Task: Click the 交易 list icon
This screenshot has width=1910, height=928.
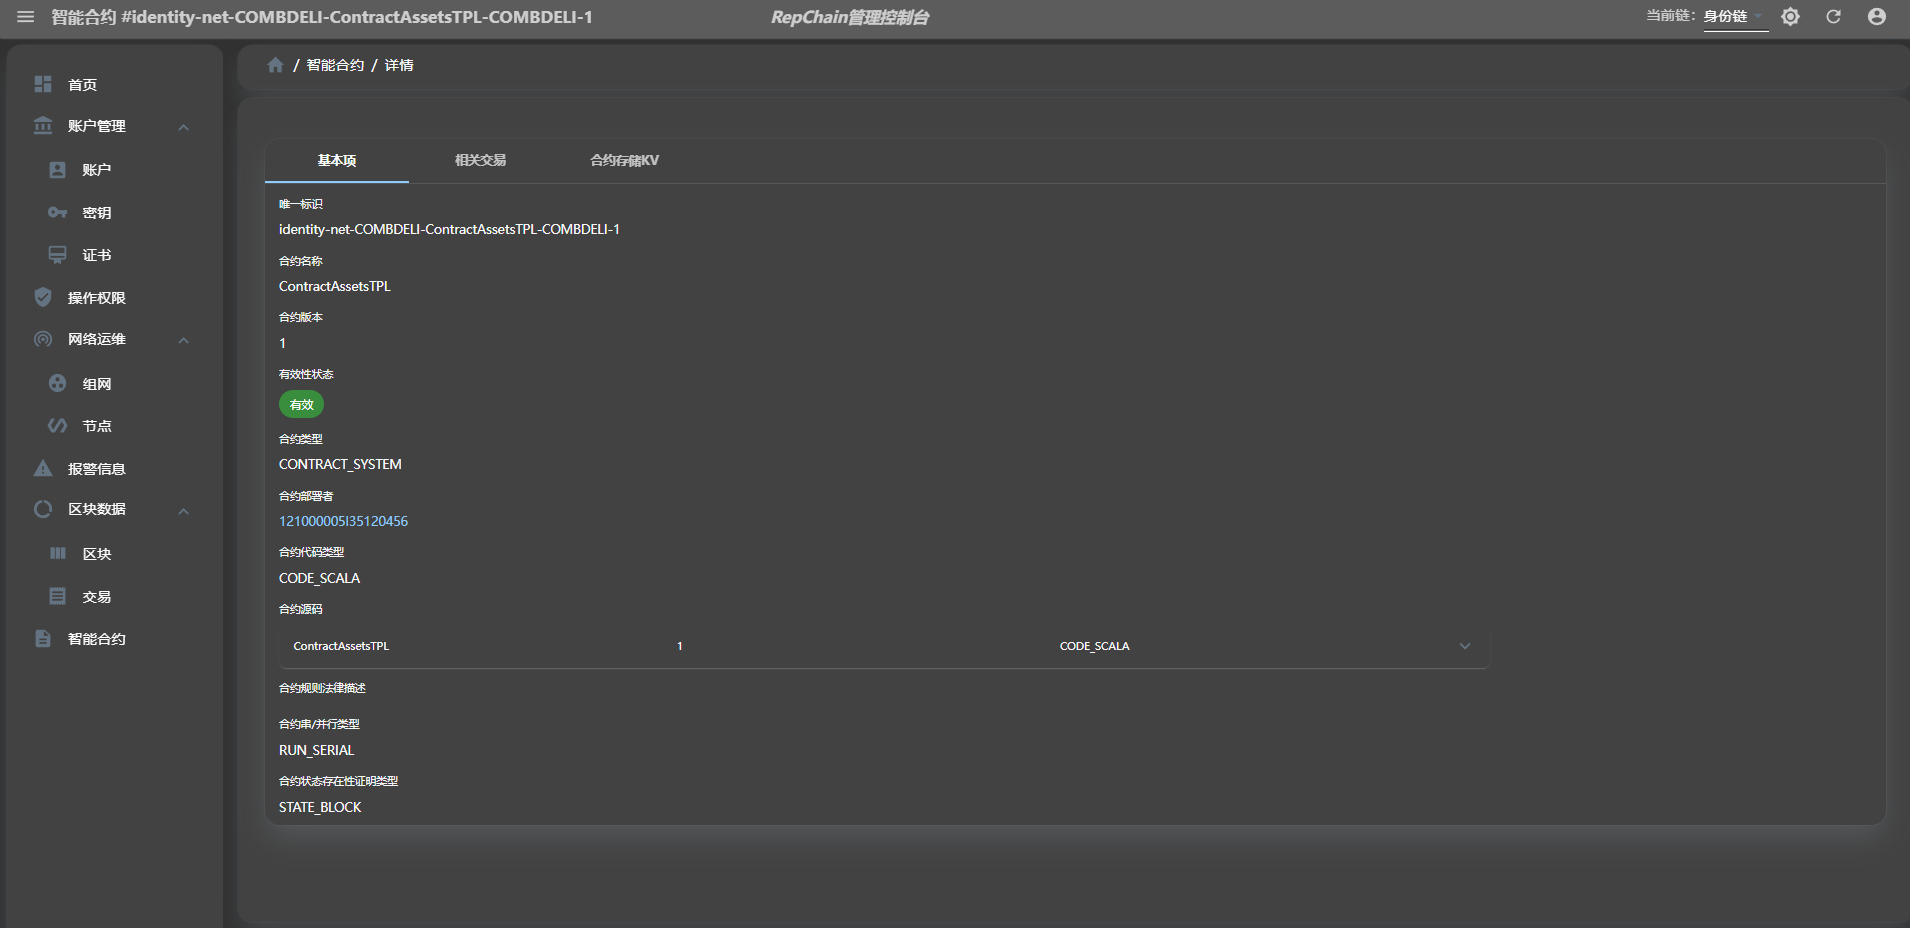Action: coord(58,596)
